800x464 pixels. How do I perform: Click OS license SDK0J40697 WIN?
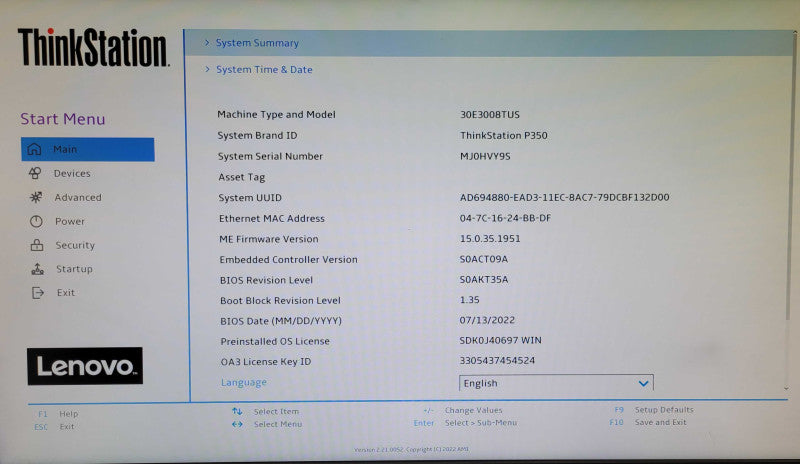[501, 340]
